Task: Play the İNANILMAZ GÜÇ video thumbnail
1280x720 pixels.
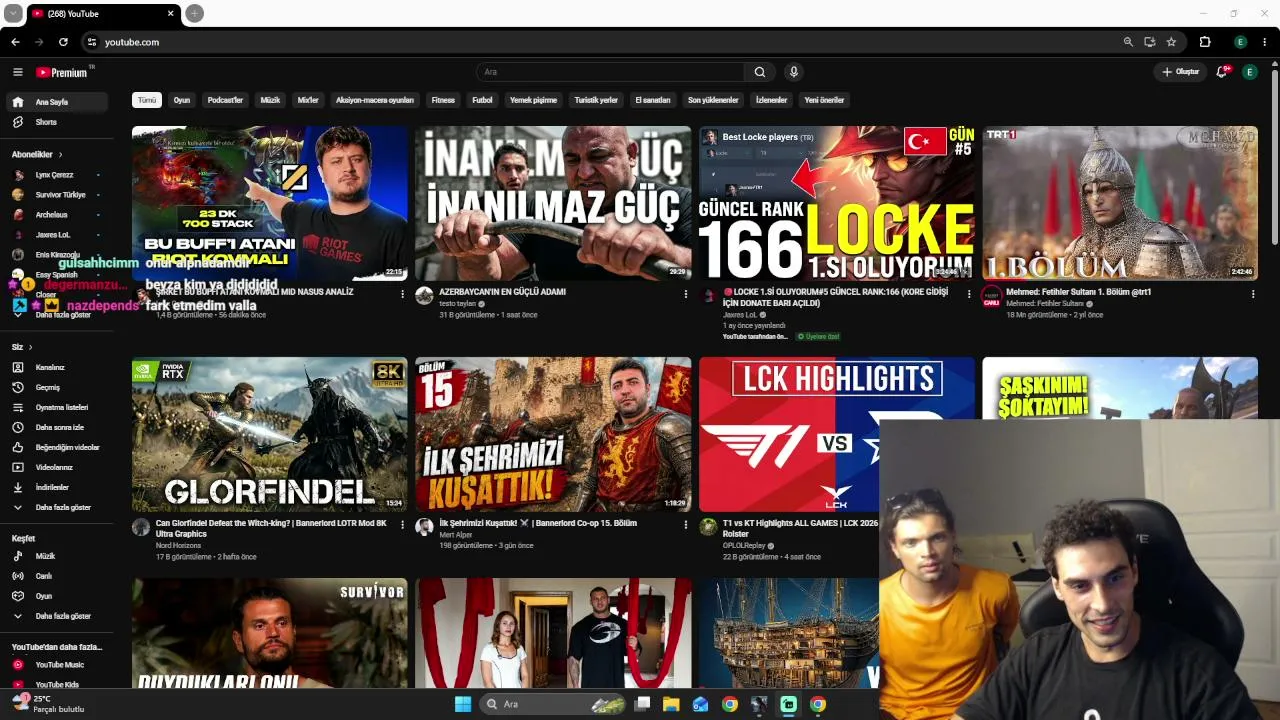Action: [553, 203]
